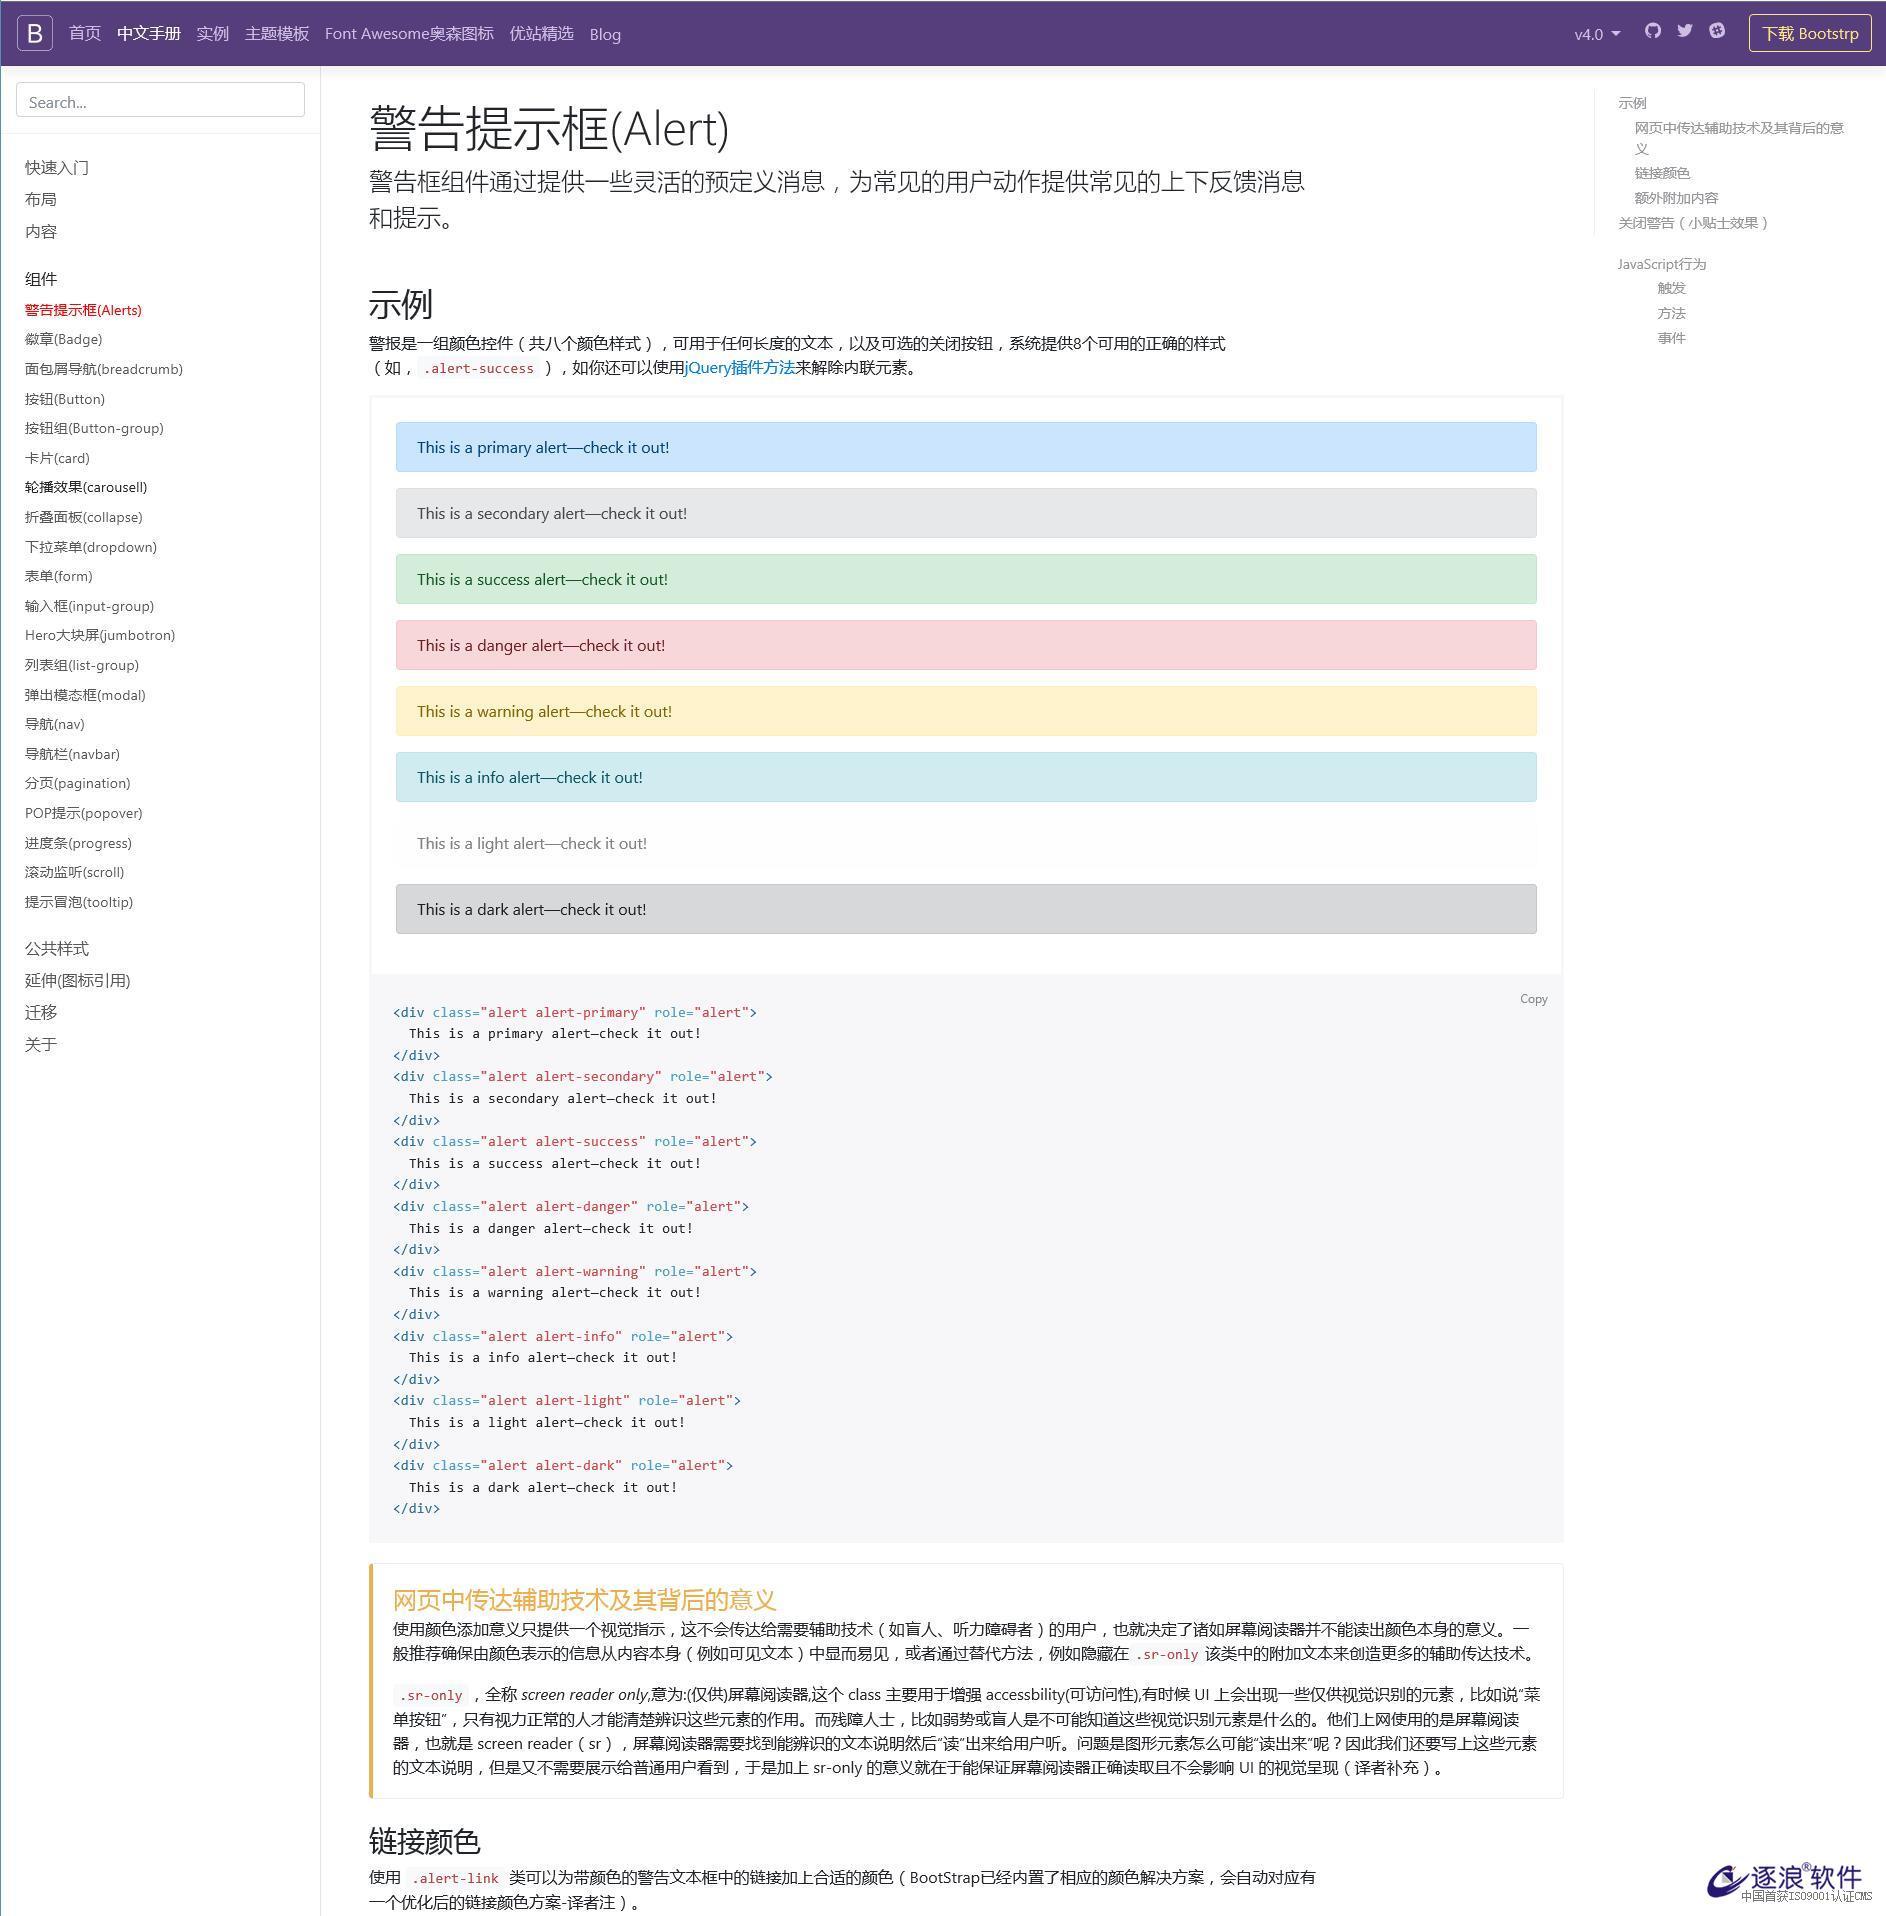Open 轮播效果(carousell) sidebar link
The height and width of the screenshot is (1916, 1886).
click(x=86, y=487)
